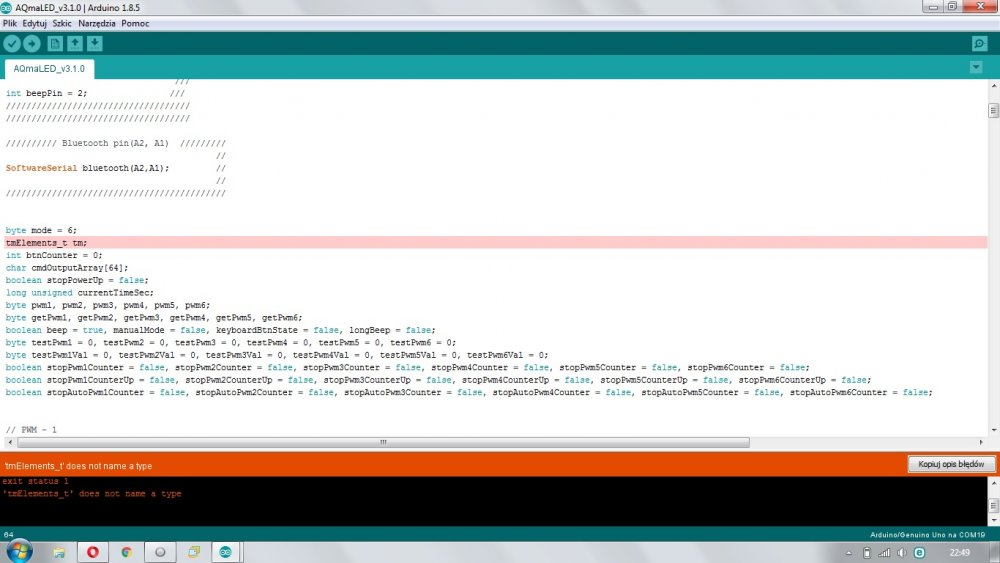Screen dimensions: 1000x563
Task: Open Opera browser from the taskbar
Action: tap(92, 552)
